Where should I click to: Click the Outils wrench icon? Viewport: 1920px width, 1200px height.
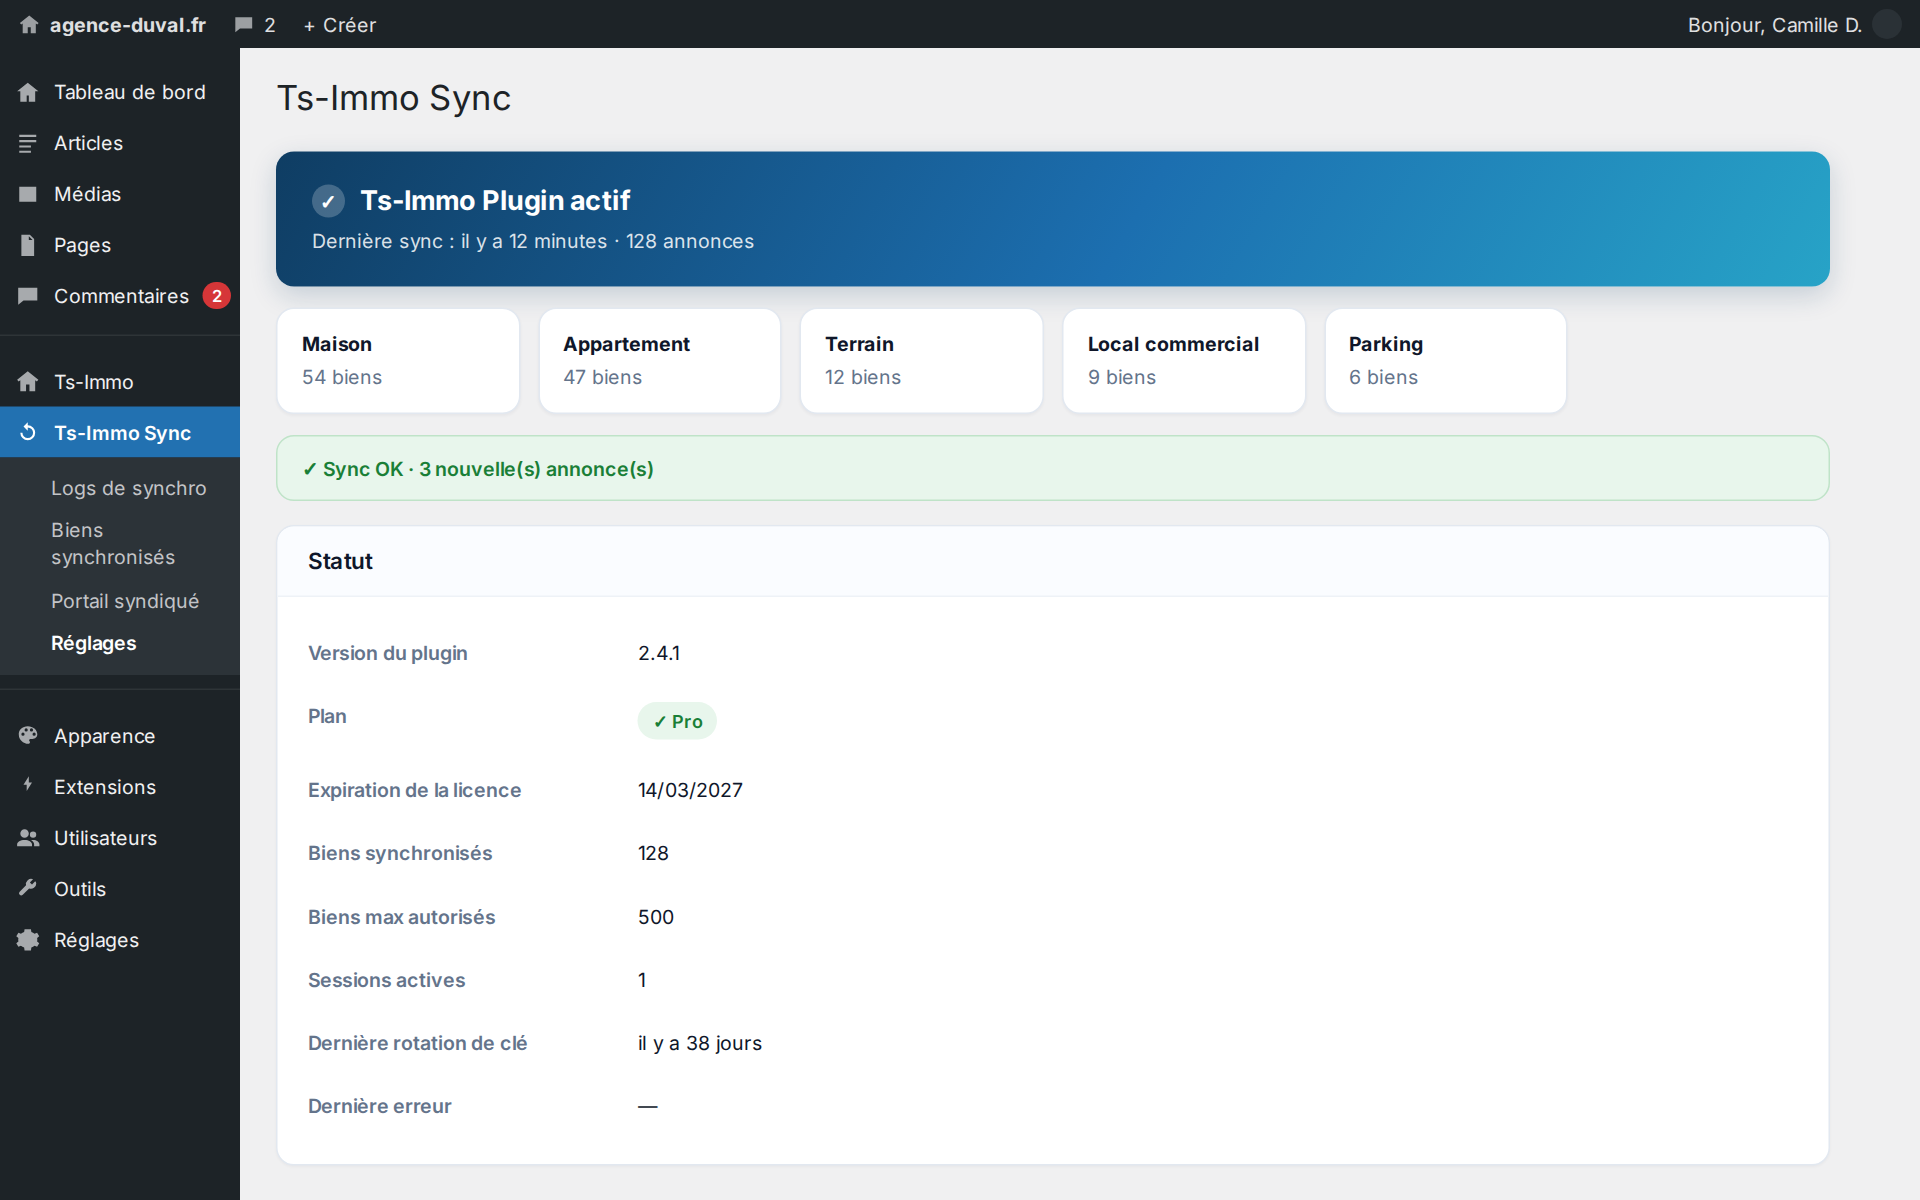[28, 888]
